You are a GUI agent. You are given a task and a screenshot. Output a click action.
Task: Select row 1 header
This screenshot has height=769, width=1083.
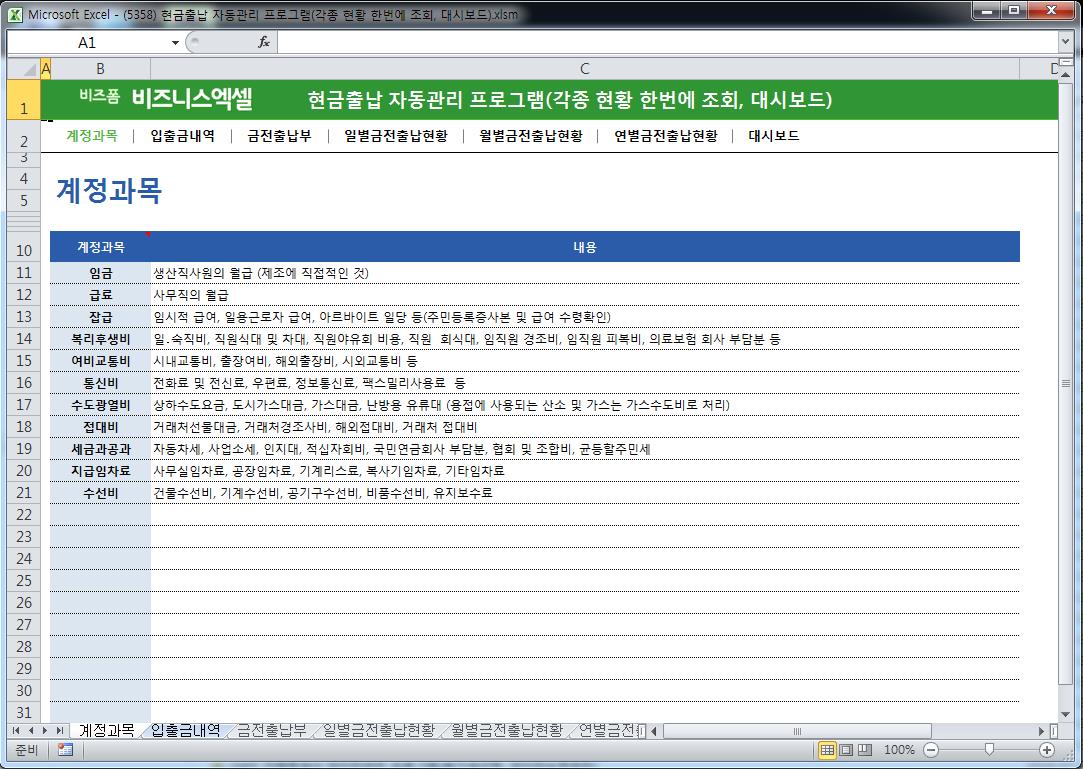coord(24,100)
